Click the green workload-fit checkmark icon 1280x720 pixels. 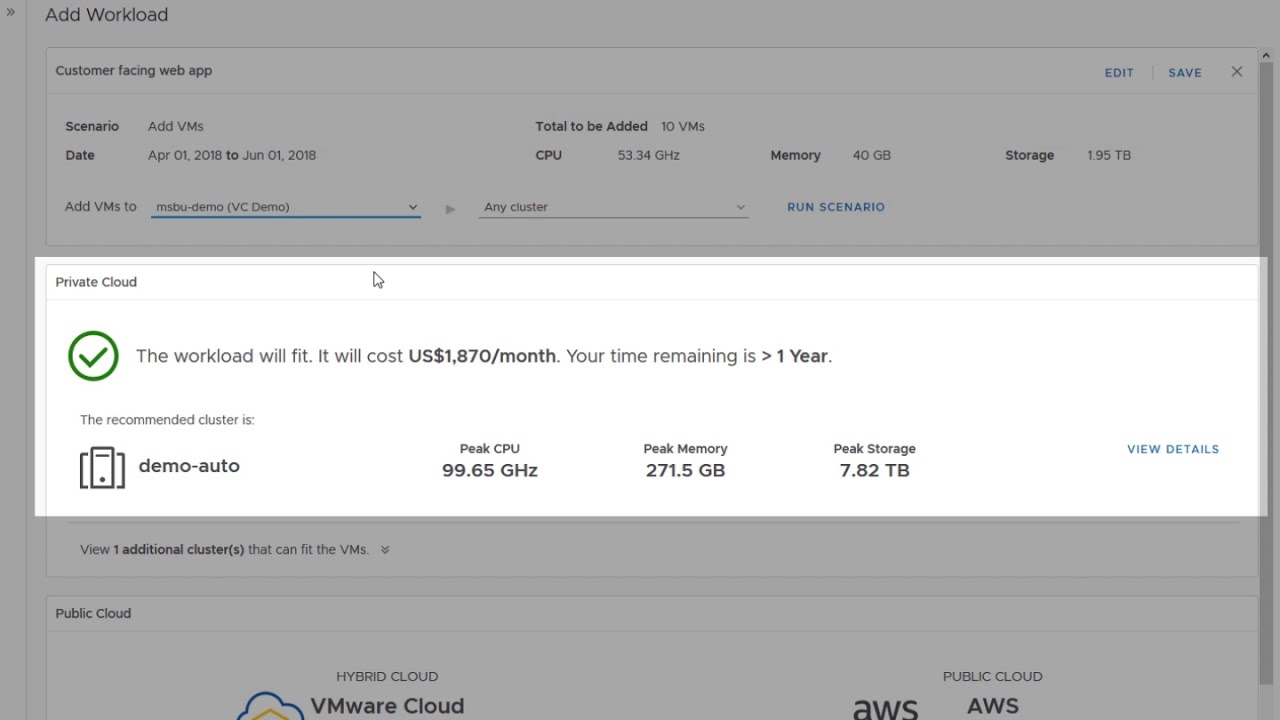click(x=93, y=356)
